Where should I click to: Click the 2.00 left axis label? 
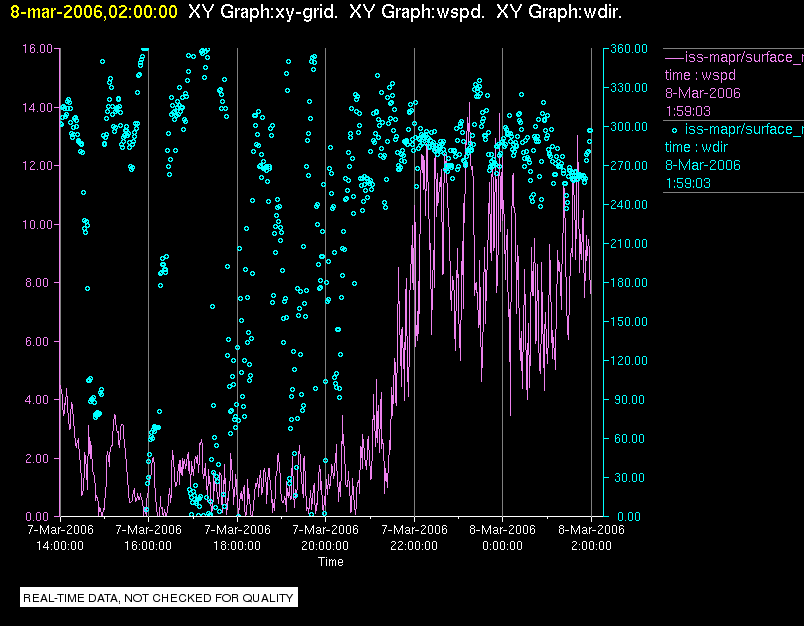coord(39,458)
